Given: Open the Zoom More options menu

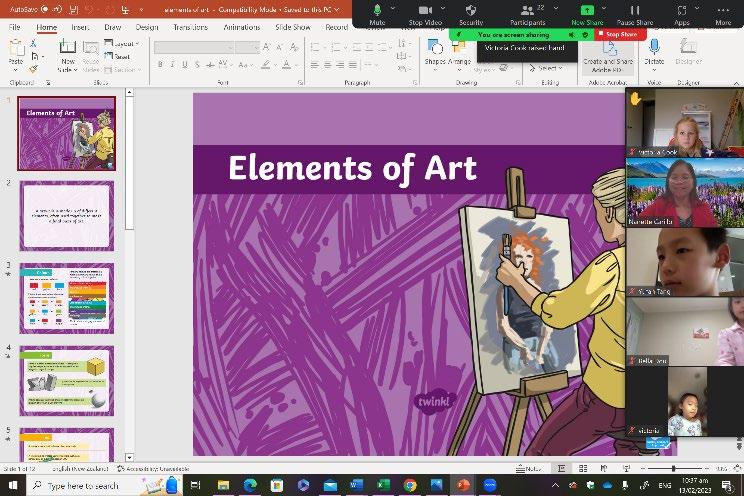Looking at the screenshot, I should click(723, 14).
